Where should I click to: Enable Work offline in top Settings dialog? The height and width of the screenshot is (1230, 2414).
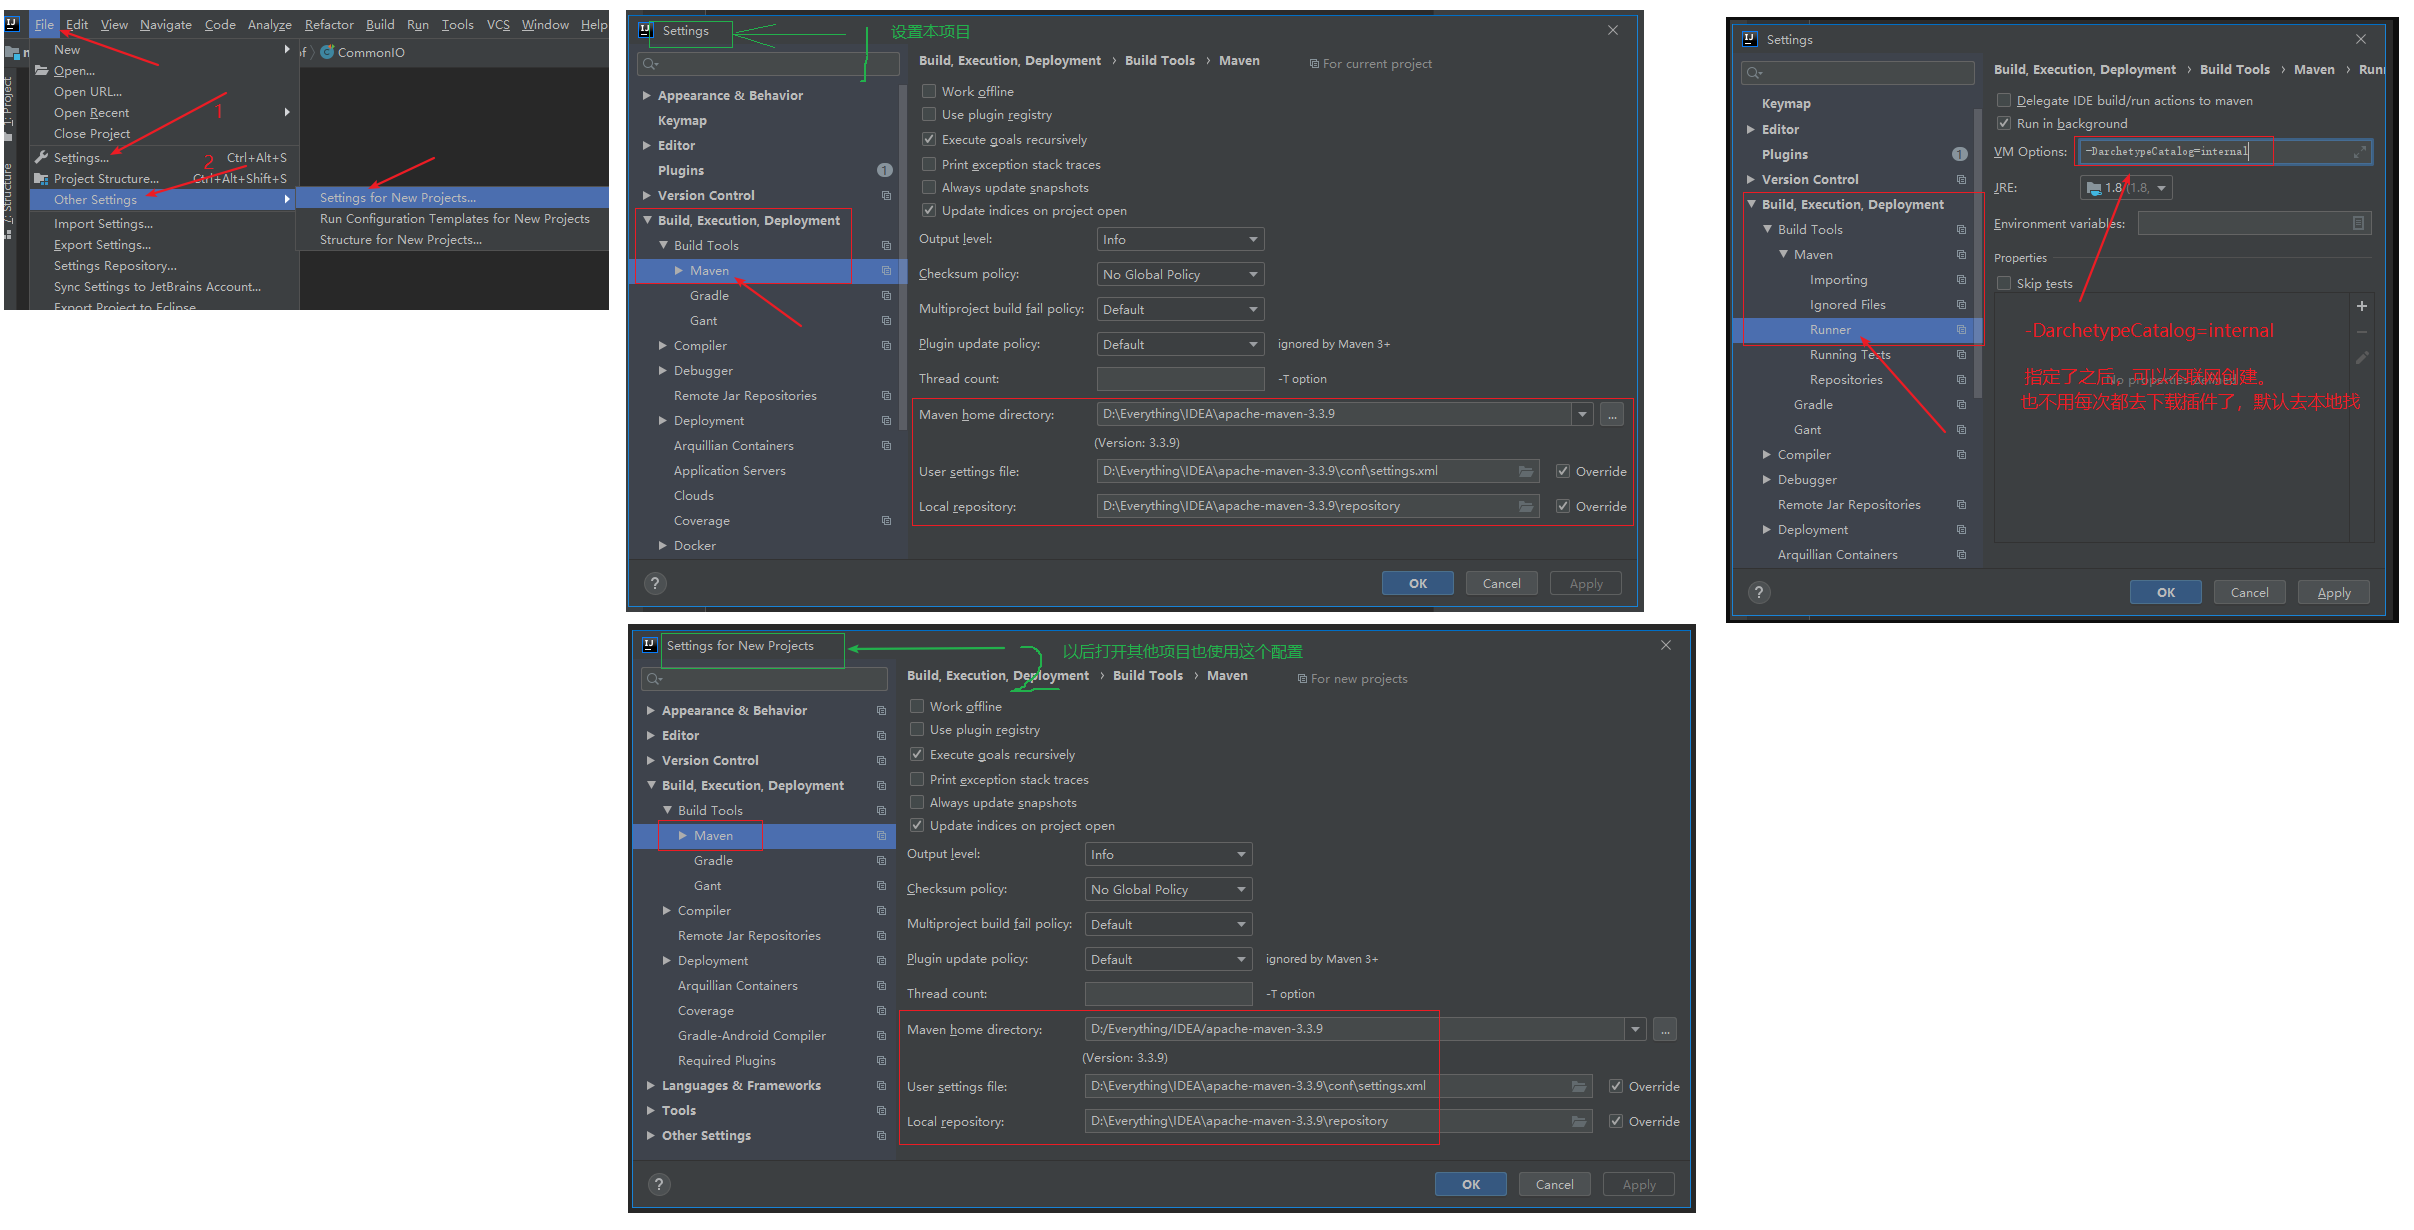coord(929,91)
